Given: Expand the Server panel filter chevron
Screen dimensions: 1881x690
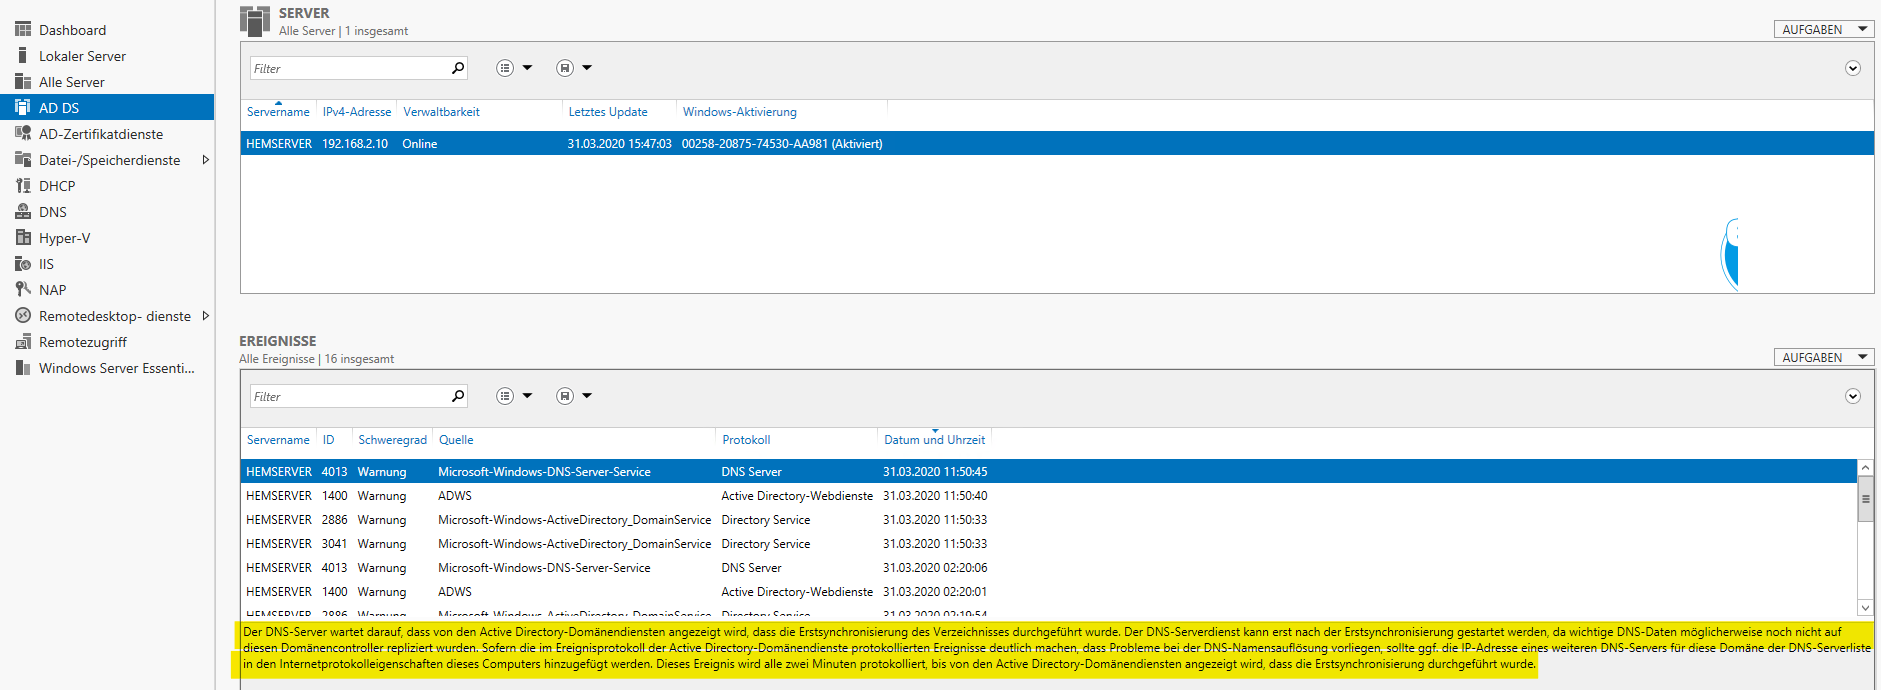Looking at the screenshot, I should [1853, 68].
